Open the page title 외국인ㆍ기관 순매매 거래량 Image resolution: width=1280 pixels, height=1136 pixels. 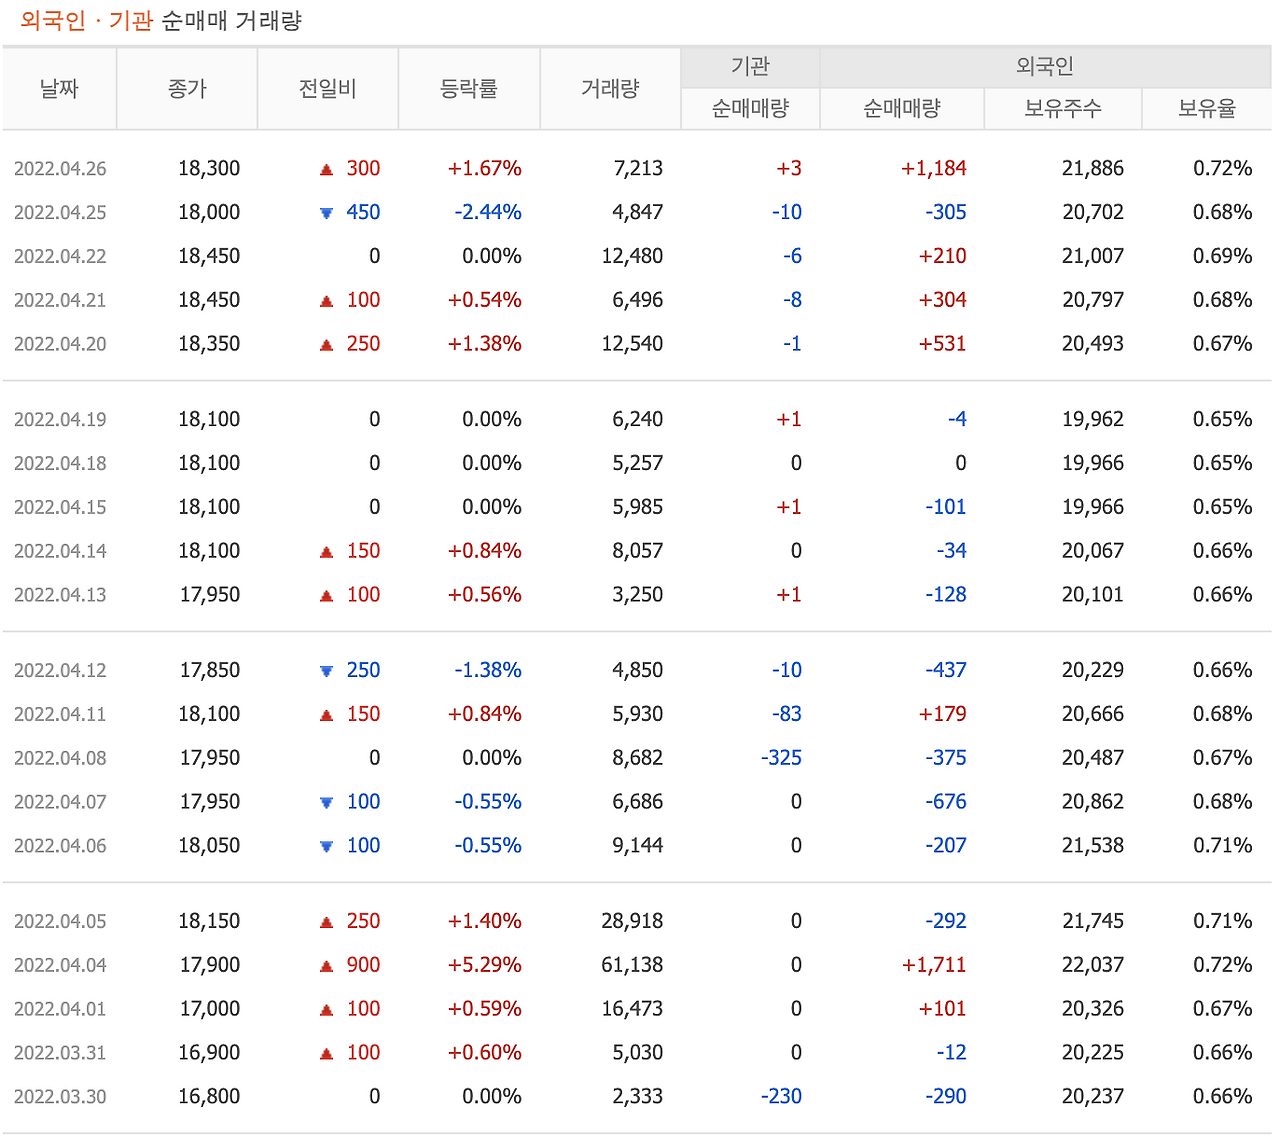click(x=162, y=18)
